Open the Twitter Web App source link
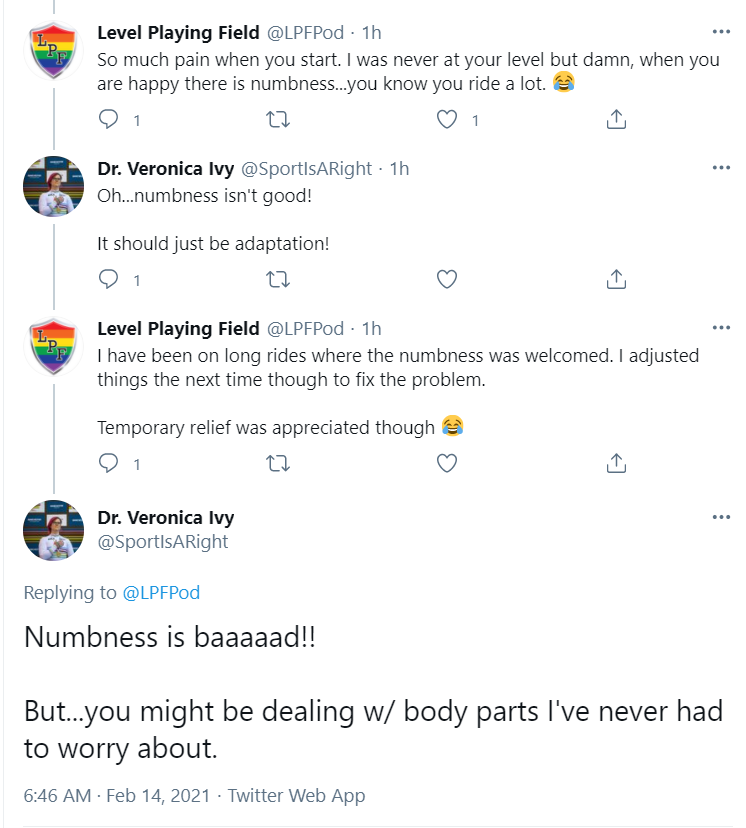Image resolution: width=746 pixels, height=828 pixels. click(296, 795)
